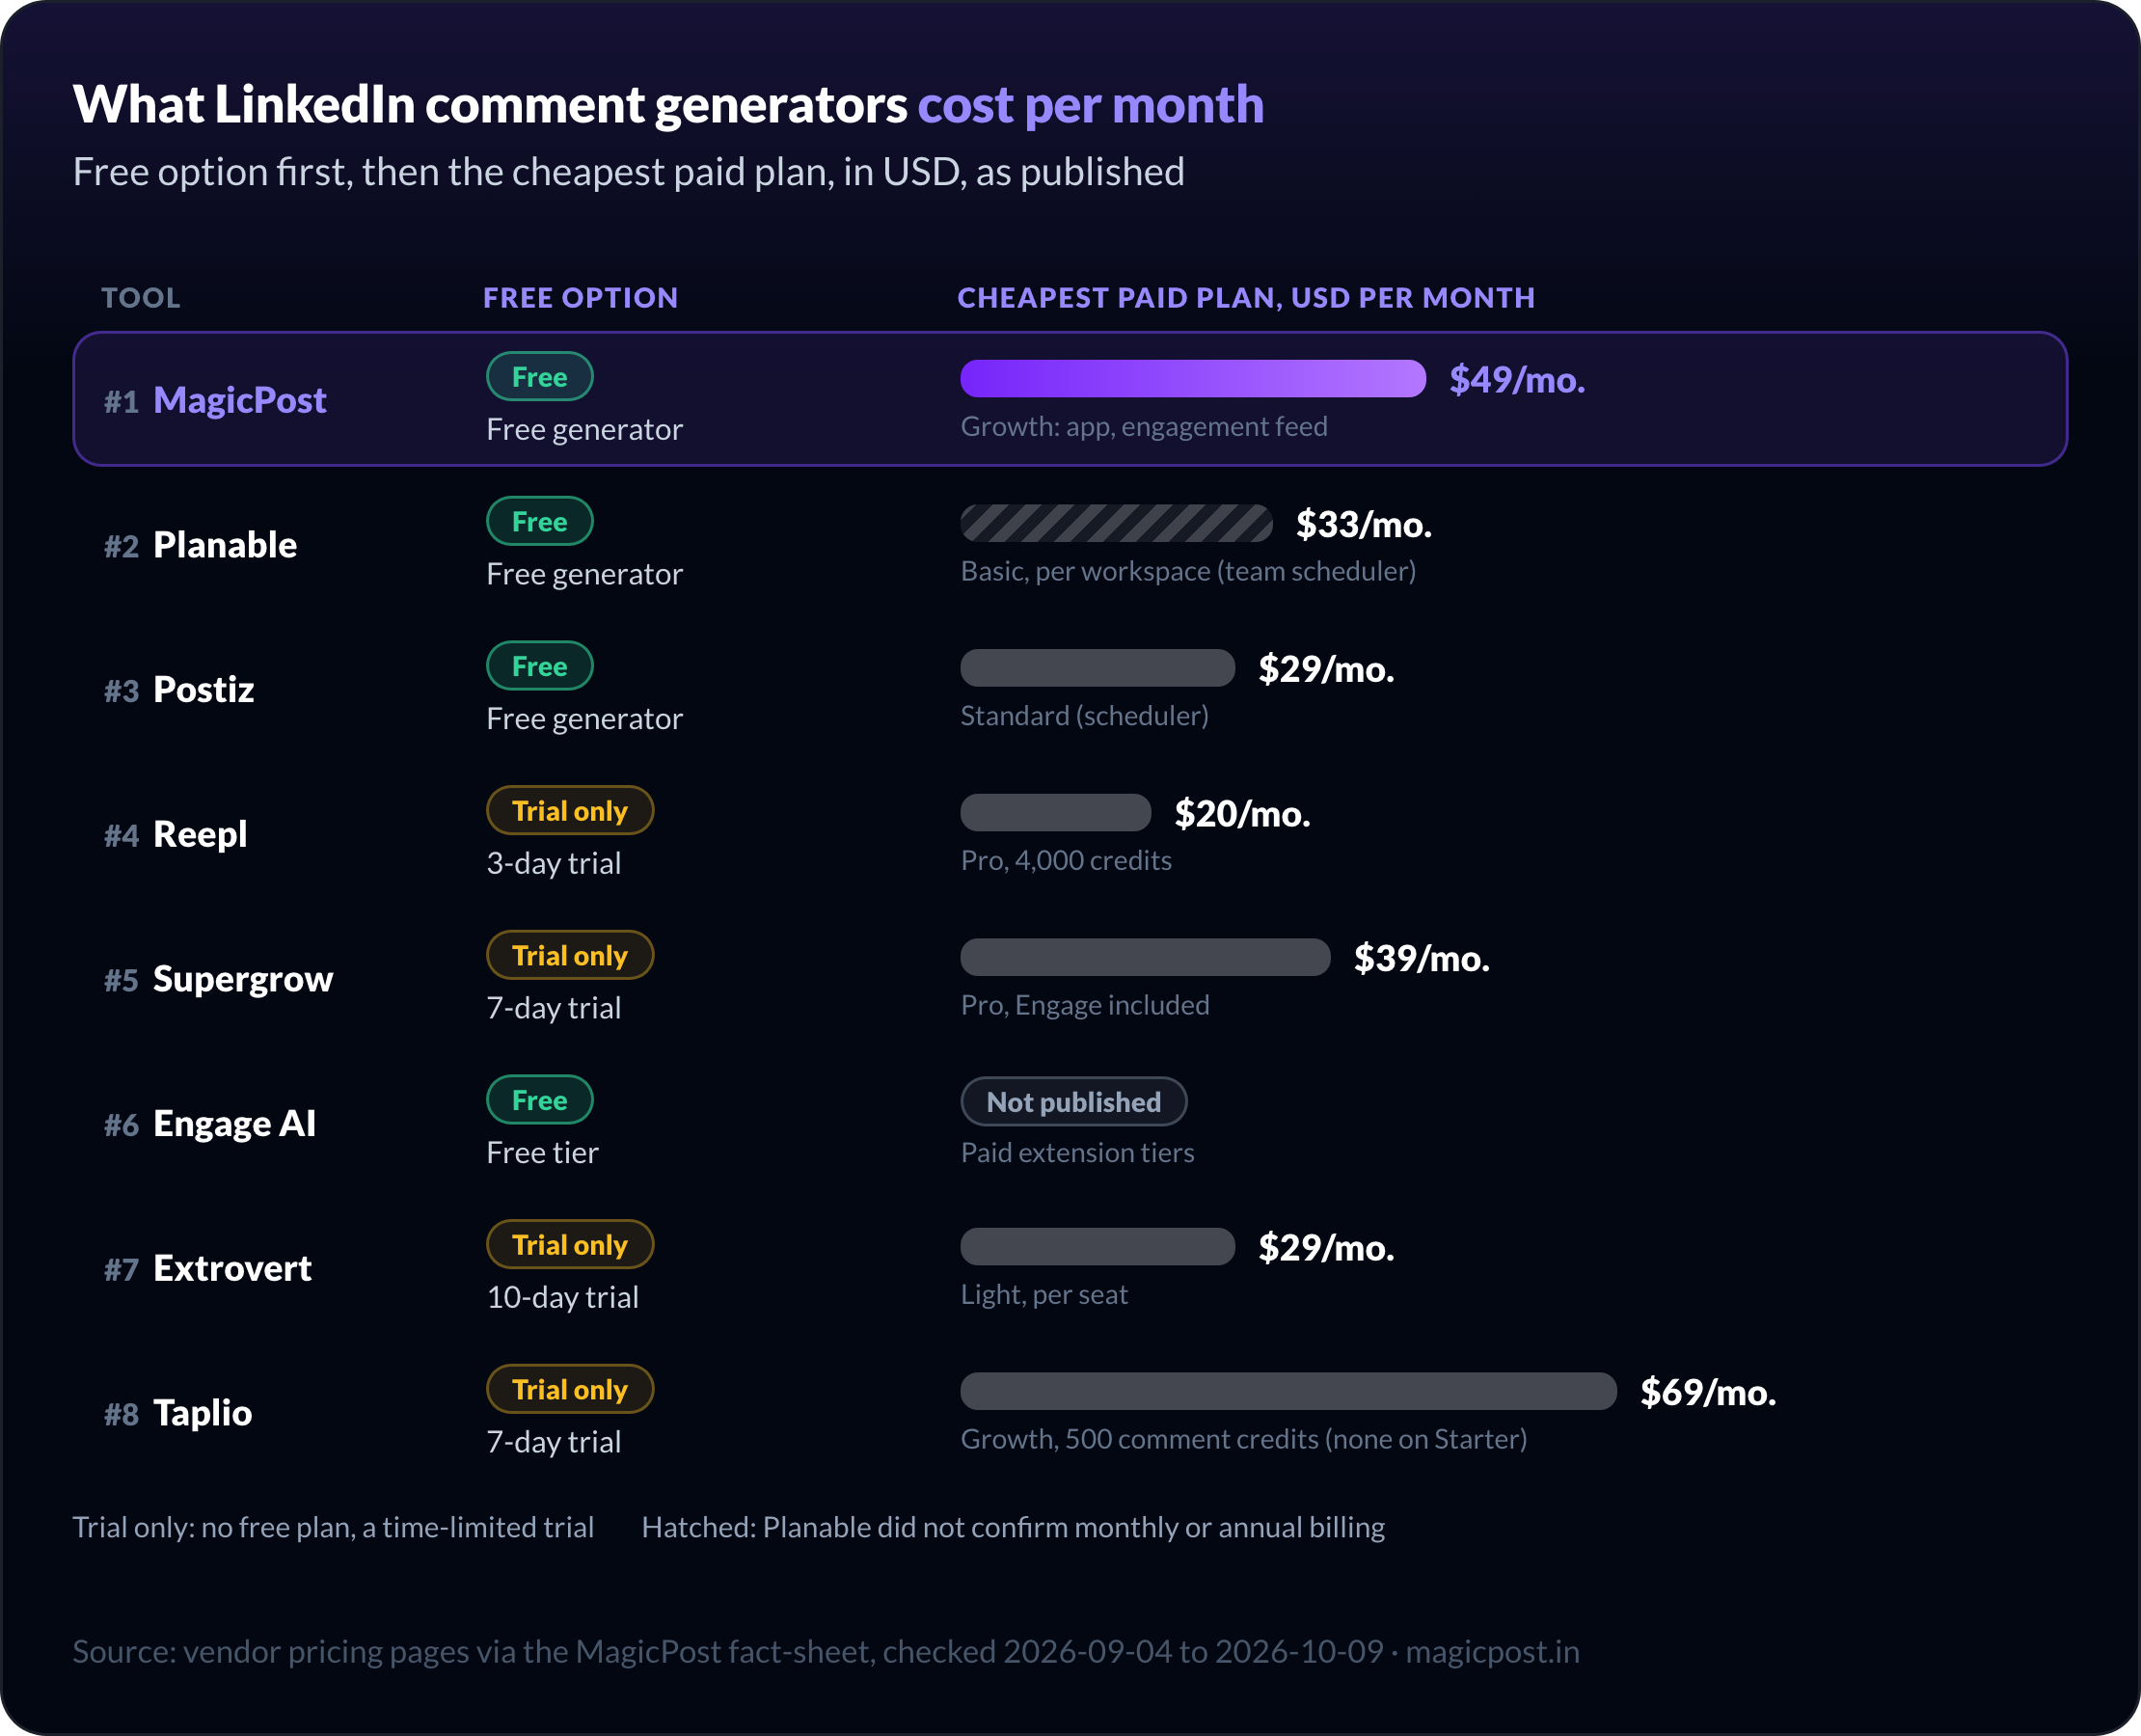Click the $49/mo. price label
2141x1736 pixels.
pyautogui.click(x=1517, y=380)
